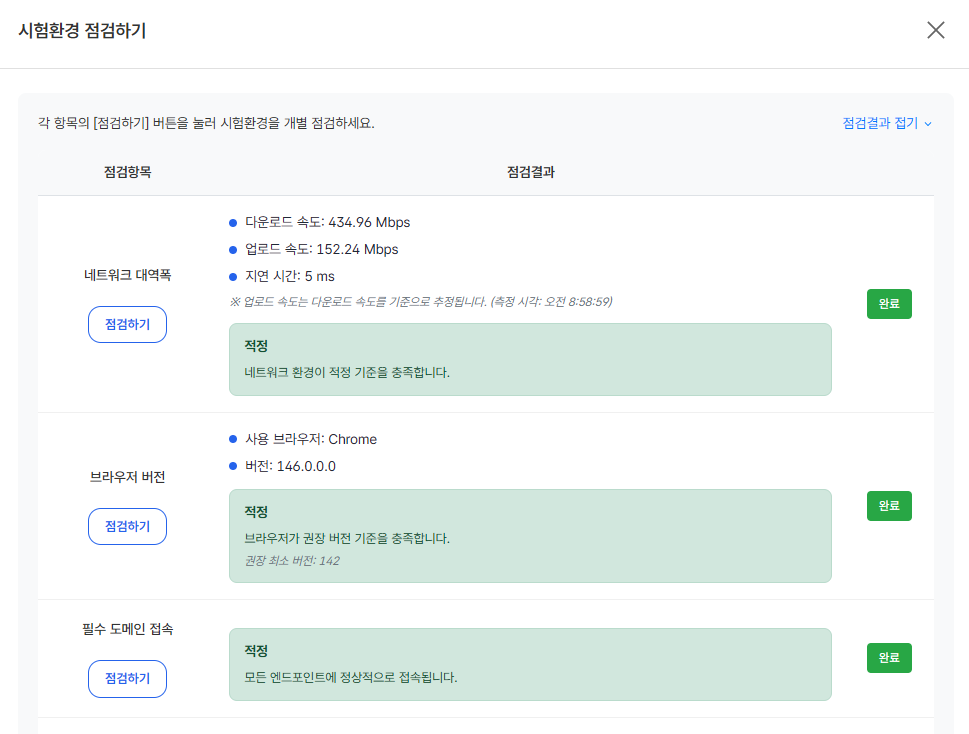Click the bullet next to 업로드 속도
The width and height of the screenshot is (969, 734).
tap(231, 249)
